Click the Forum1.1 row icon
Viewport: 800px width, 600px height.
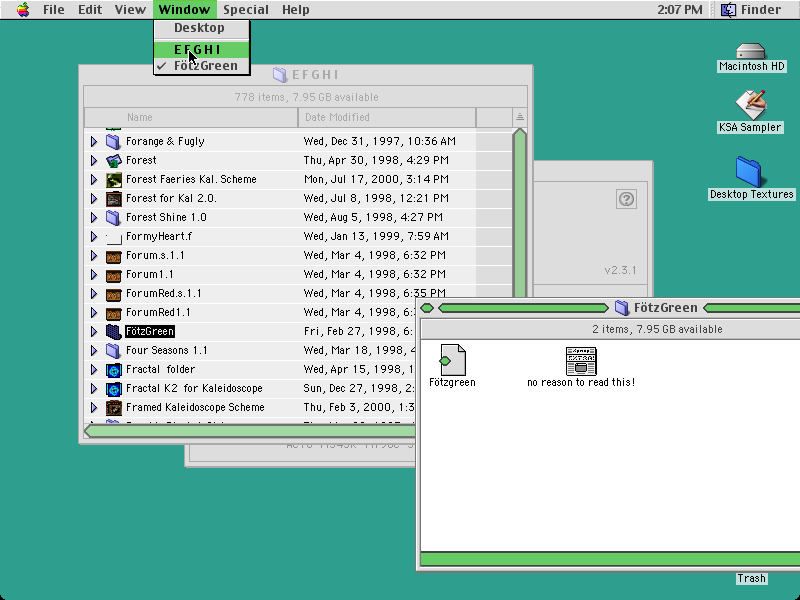click(x=113, y=274)
